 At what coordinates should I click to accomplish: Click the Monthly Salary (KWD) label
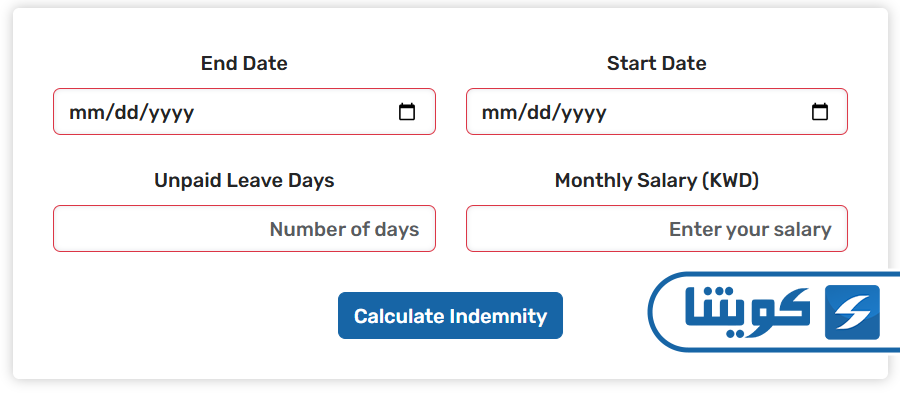click(x=657, y=181)
